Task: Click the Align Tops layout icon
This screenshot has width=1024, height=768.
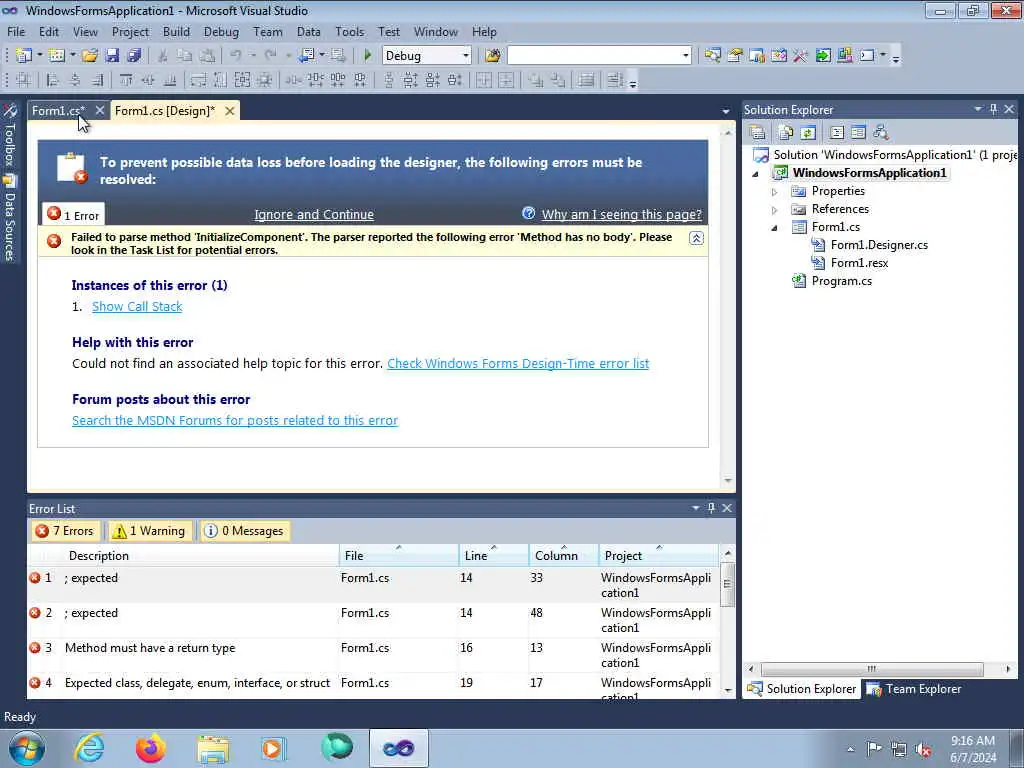Action: pos(126,80)
